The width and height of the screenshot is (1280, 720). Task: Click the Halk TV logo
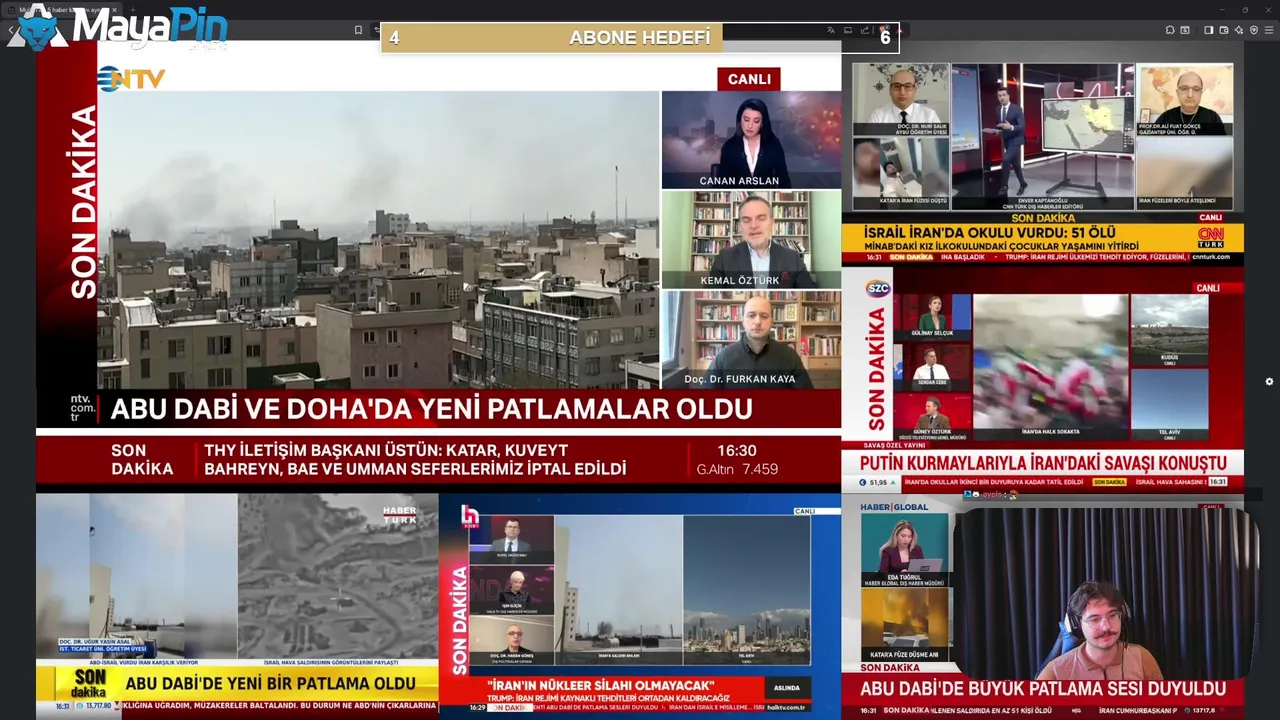469,516
